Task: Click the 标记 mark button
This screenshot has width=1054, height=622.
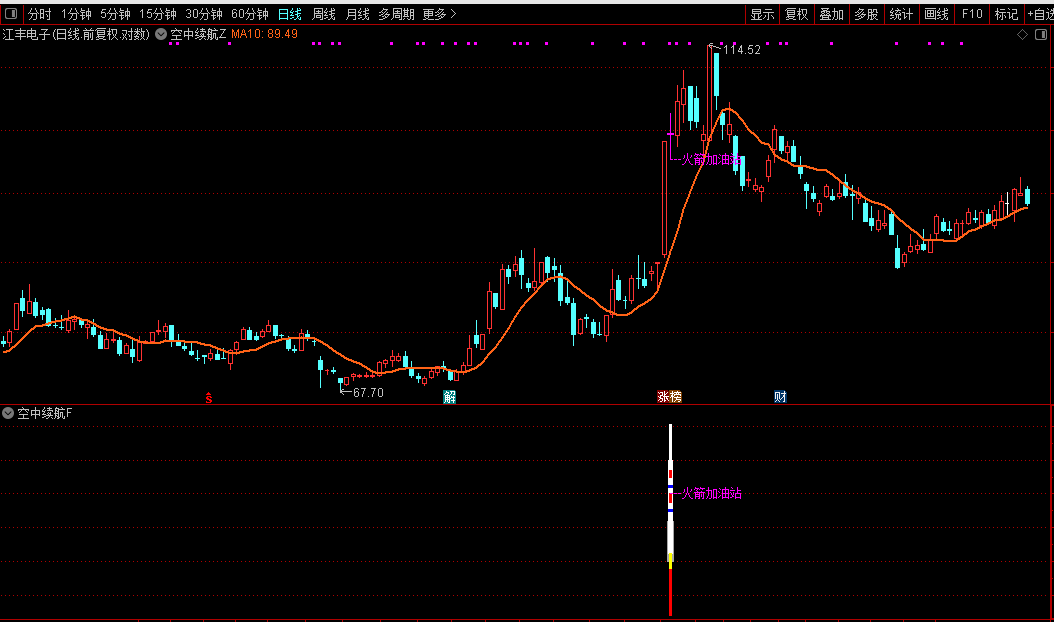Action: click(1006, 14)
